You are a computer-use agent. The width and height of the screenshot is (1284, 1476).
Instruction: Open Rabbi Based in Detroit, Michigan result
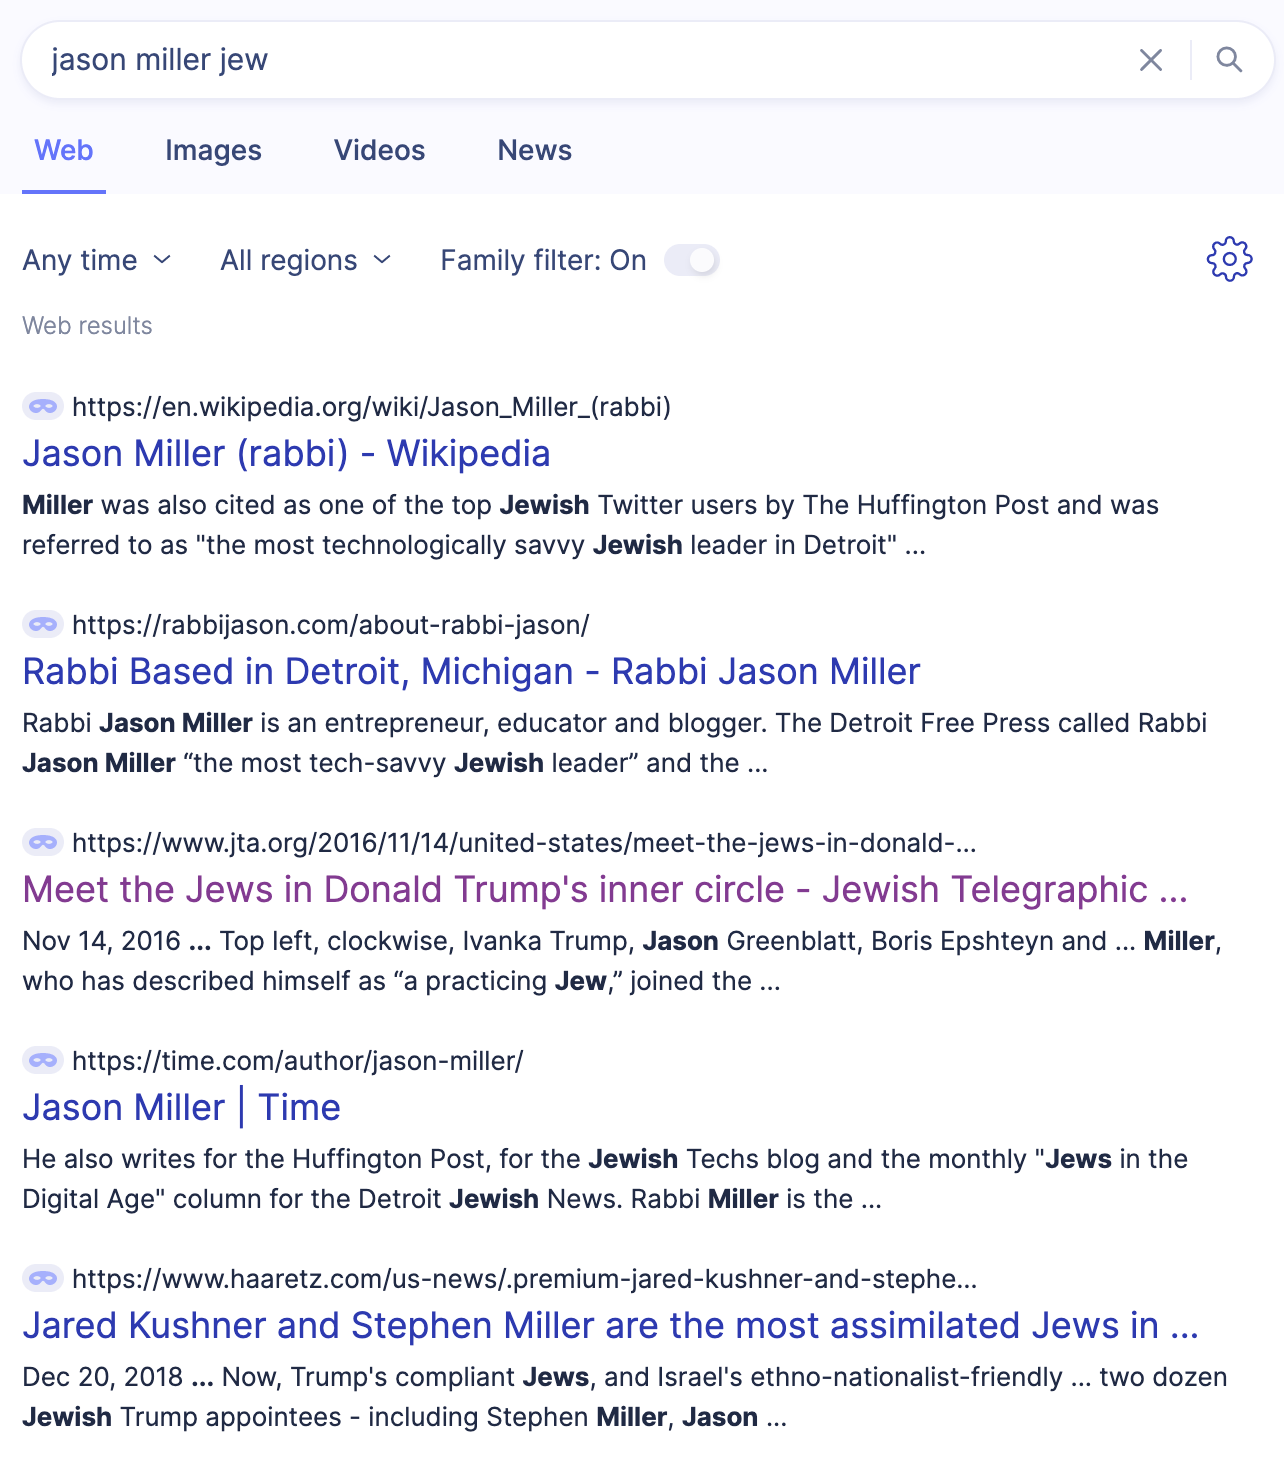point(471,672)
